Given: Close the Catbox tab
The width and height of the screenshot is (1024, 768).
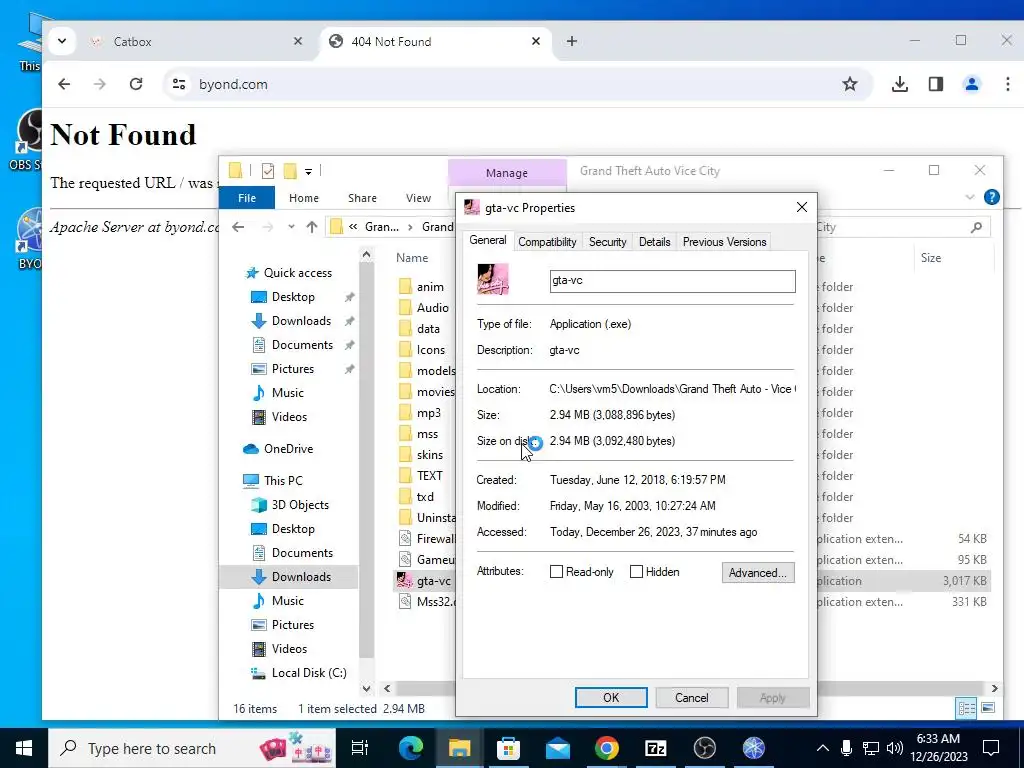Looking at the screenshot, I should (298, 41).
